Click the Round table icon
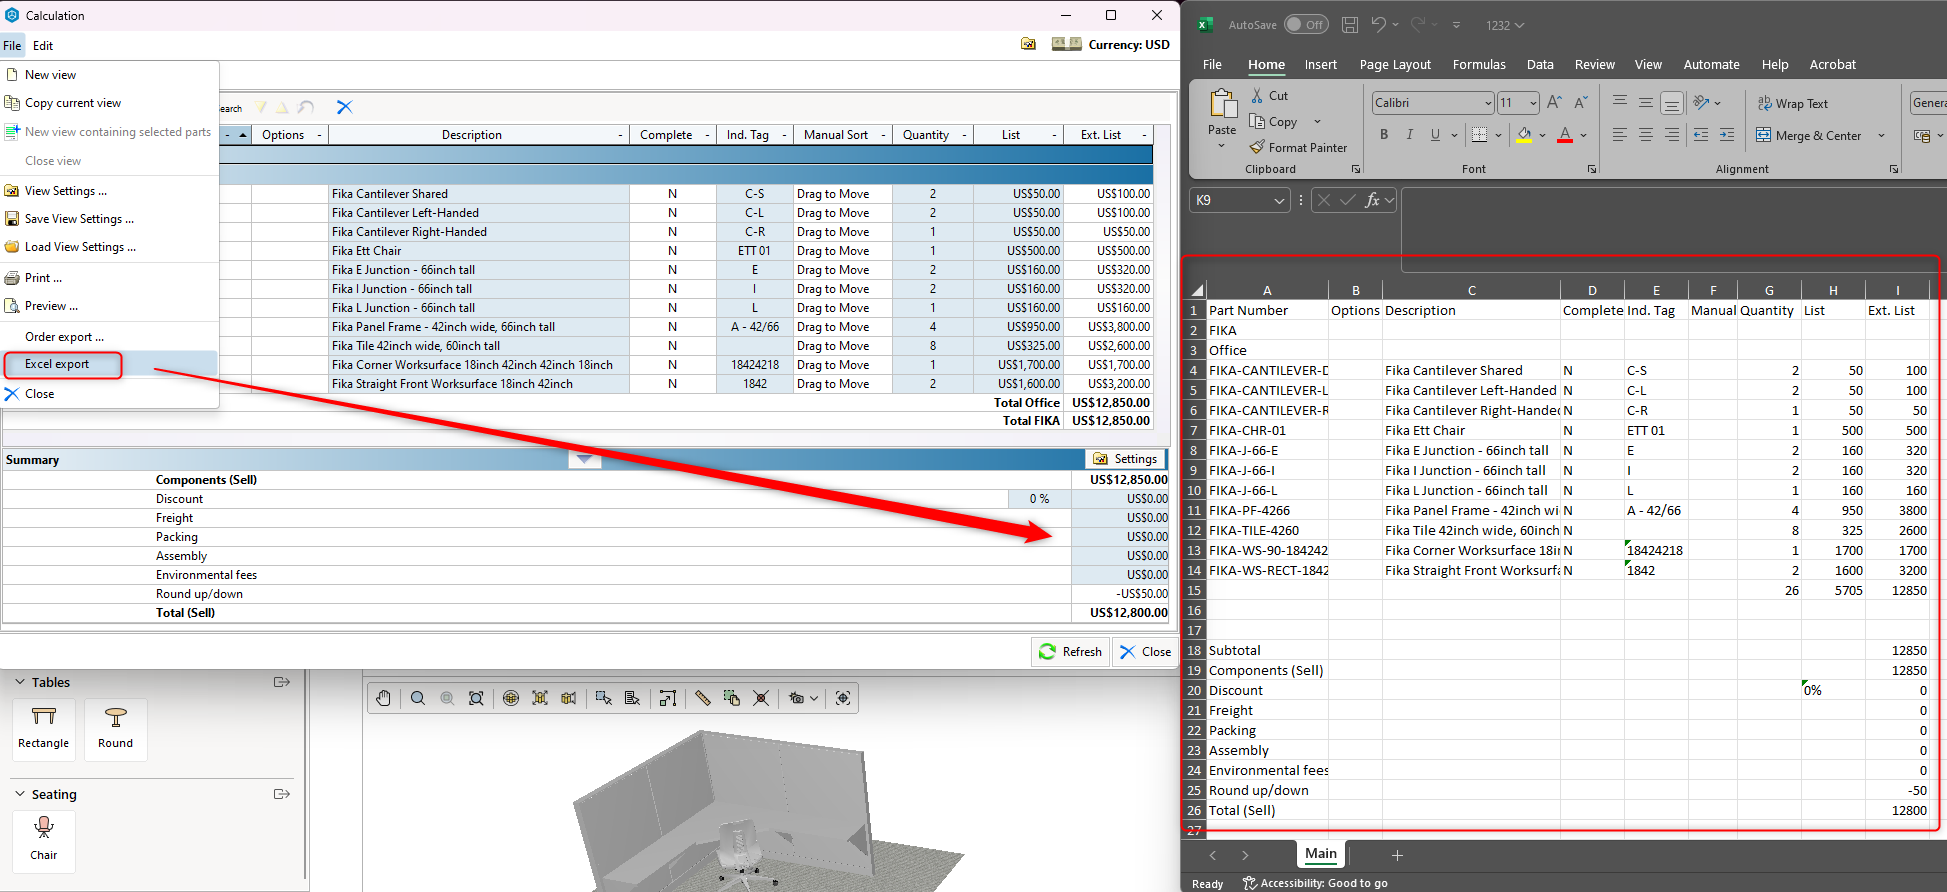 (115, 729)
